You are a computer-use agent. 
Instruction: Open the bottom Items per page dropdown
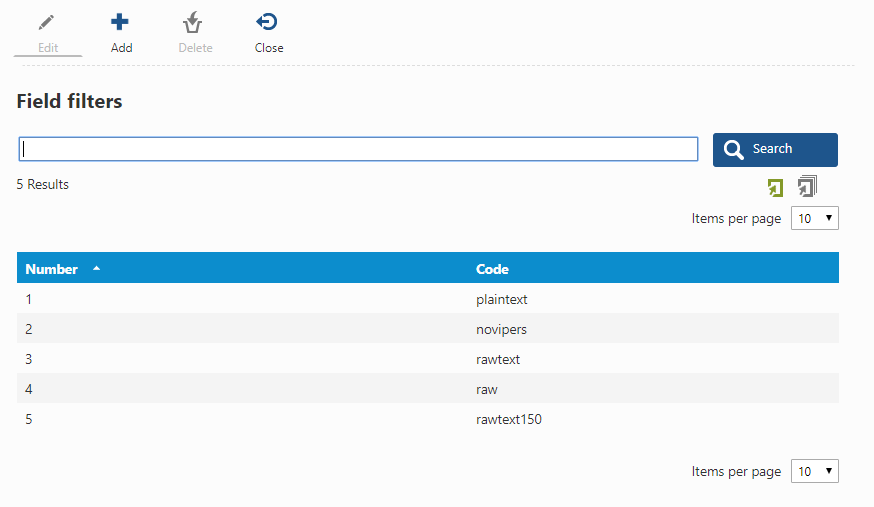[x=814, y=471]
